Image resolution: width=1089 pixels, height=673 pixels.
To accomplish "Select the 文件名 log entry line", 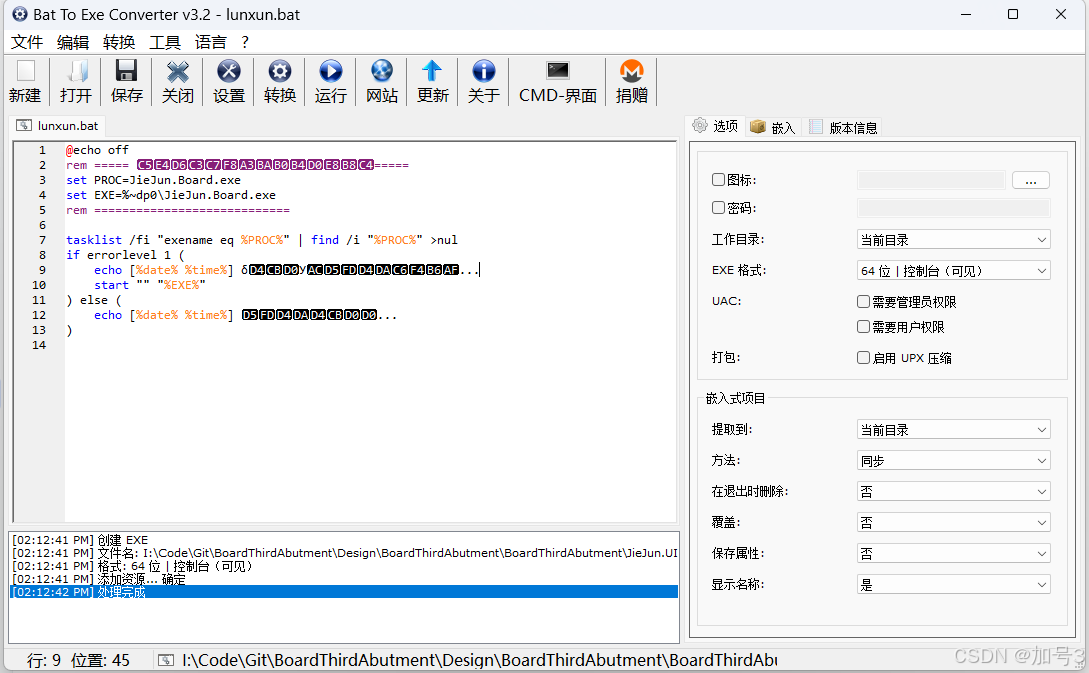I will tap(344, 553).
